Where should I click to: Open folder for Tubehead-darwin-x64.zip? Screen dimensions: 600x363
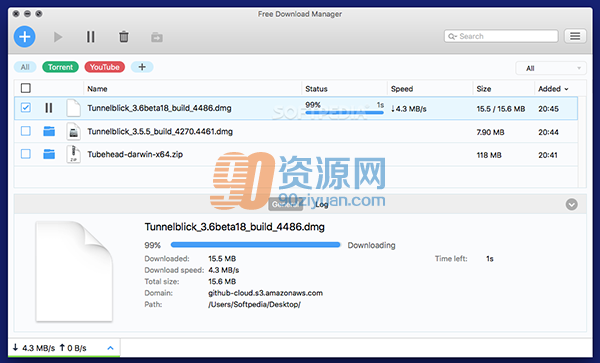pos(49,154)
